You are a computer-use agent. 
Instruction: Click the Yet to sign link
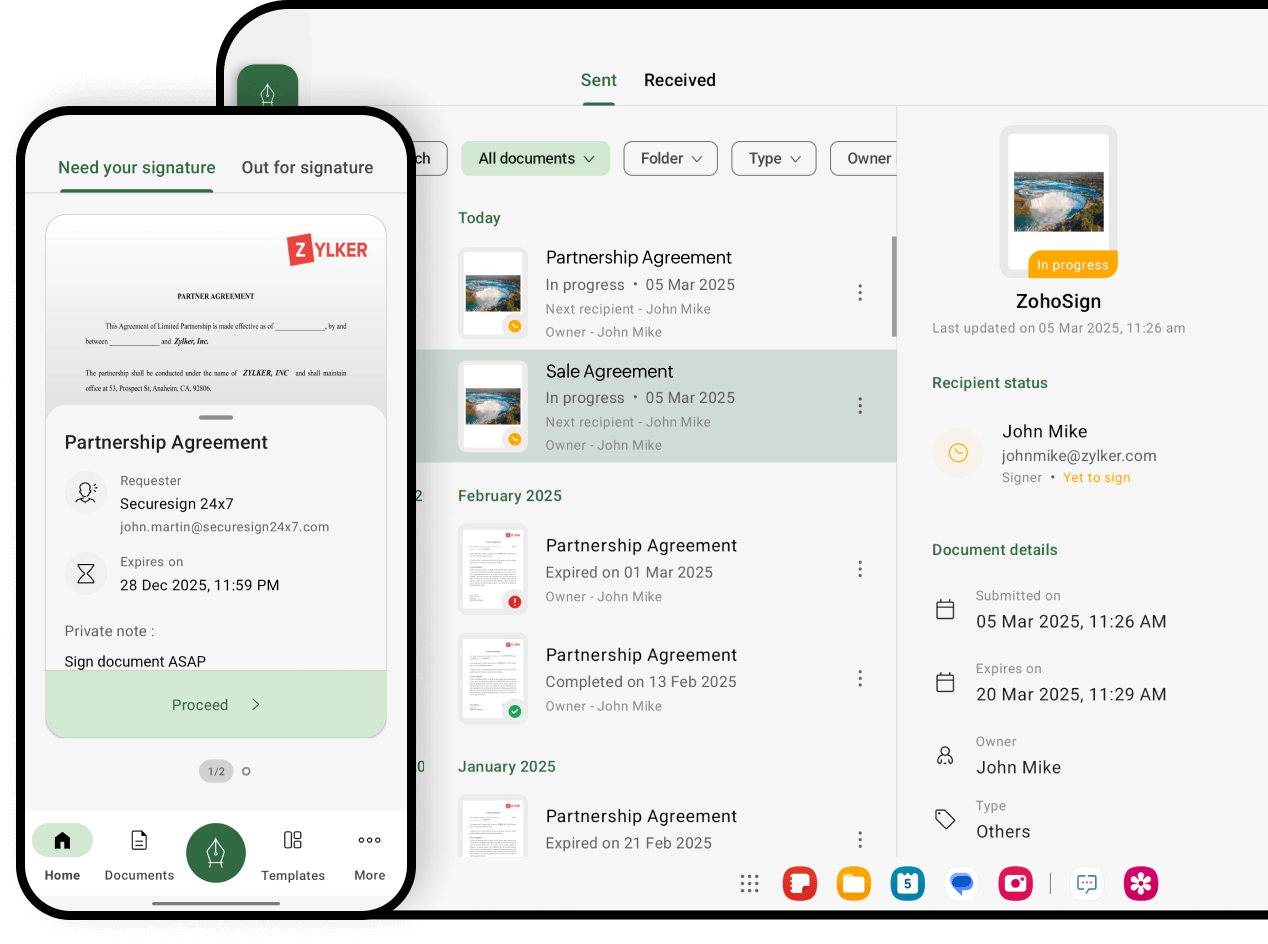click(x=1096, y=478)
